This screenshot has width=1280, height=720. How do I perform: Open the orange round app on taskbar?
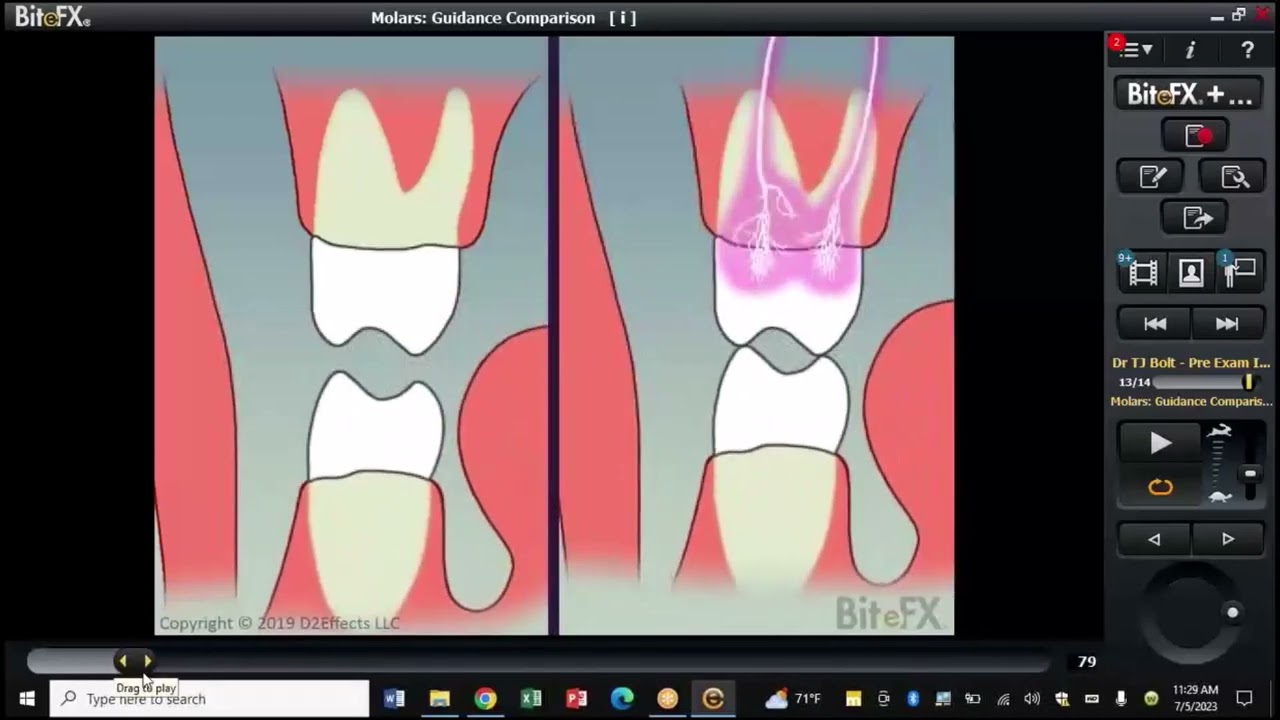[x=667, y=699]
